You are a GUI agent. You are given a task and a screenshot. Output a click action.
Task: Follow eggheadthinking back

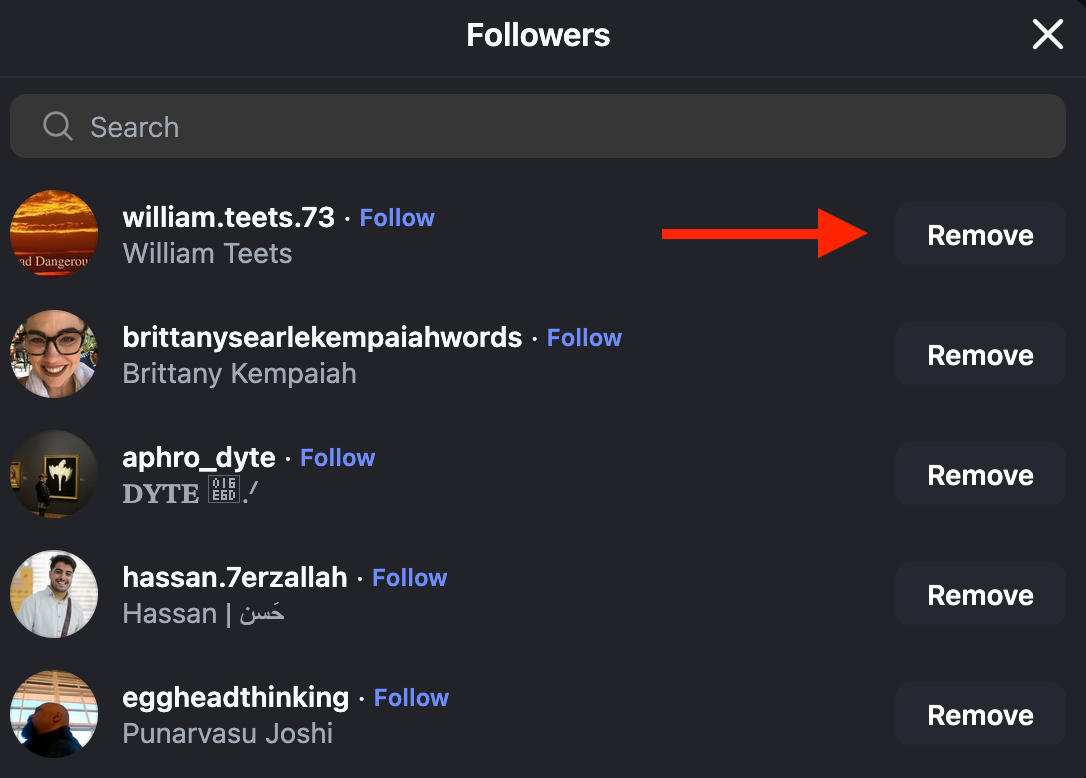(x=411, y=698)
